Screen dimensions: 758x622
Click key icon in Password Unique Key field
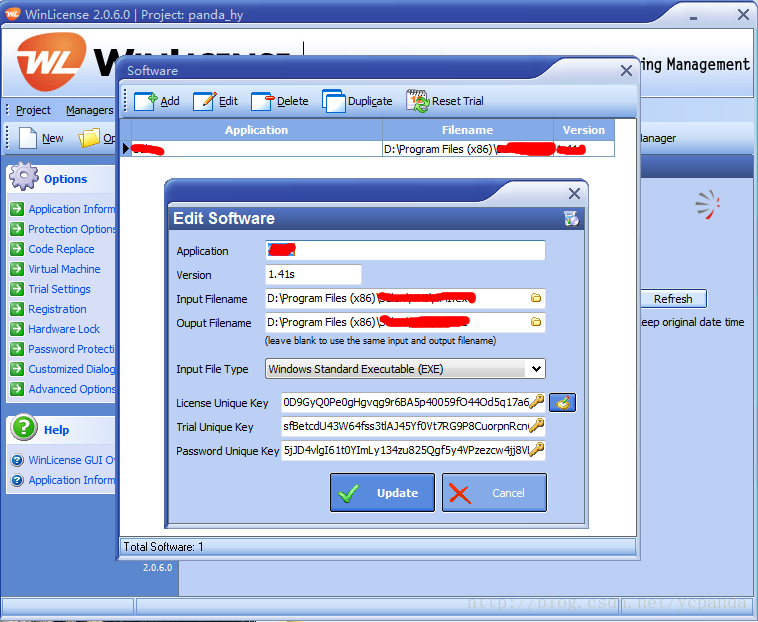pos(537,450)
